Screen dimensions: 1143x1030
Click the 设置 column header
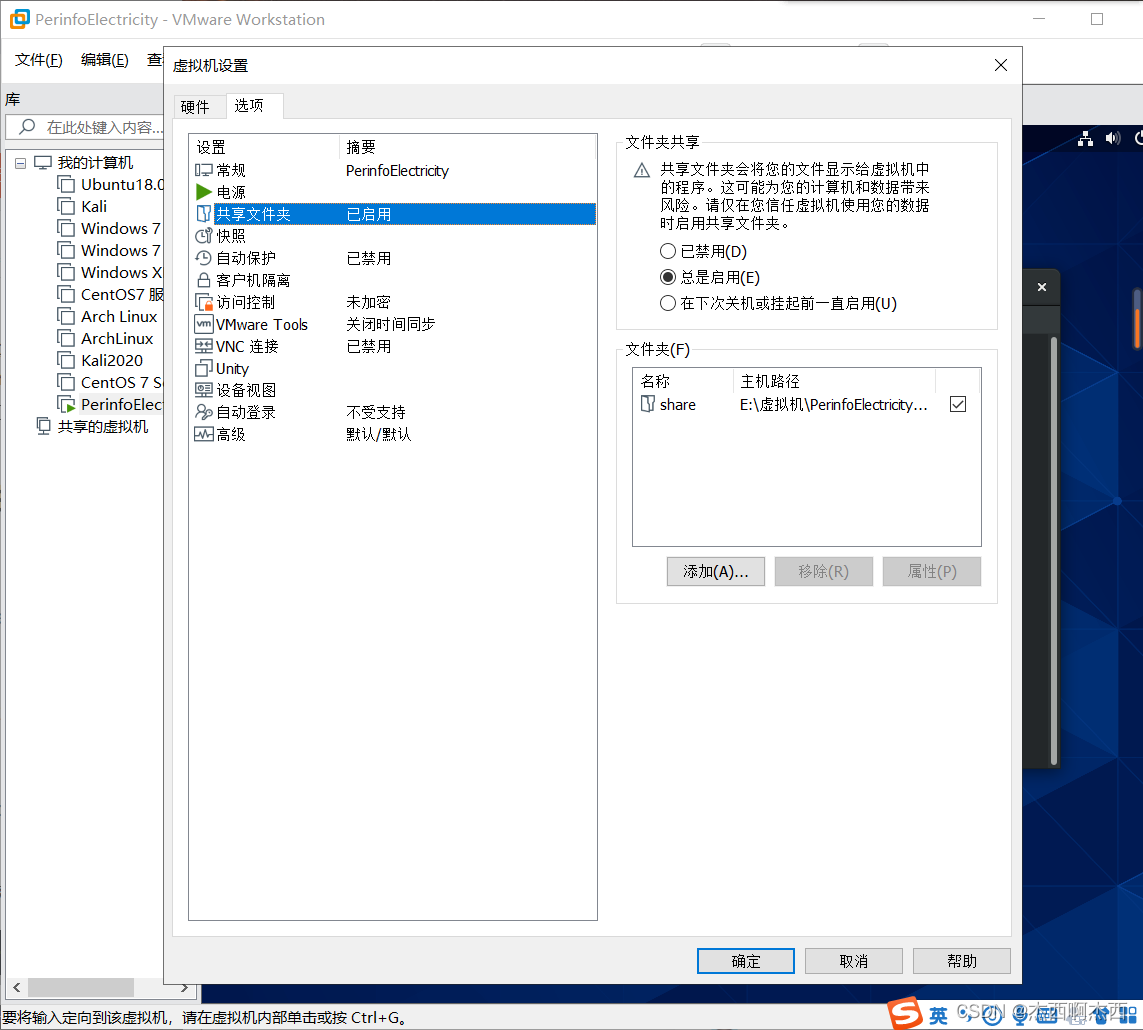click(264, 147)
